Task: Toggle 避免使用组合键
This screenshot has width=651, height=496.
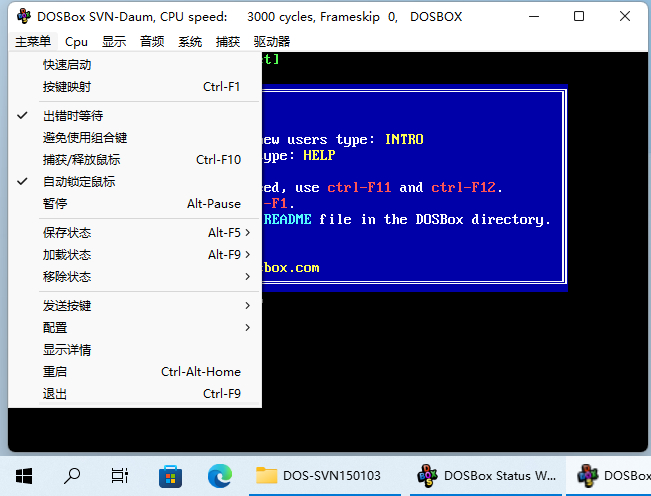Action: point(135,138)
